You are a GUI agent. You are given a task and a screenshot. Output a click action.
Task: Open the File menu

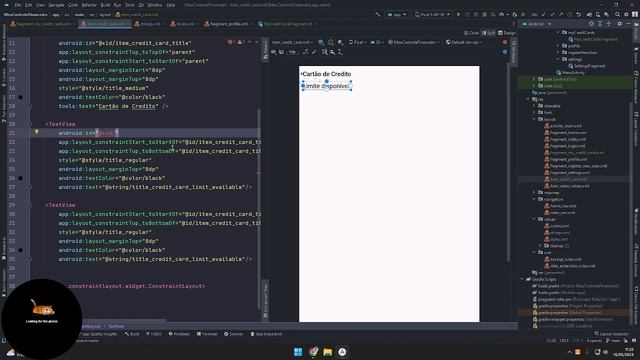(18, 5)
